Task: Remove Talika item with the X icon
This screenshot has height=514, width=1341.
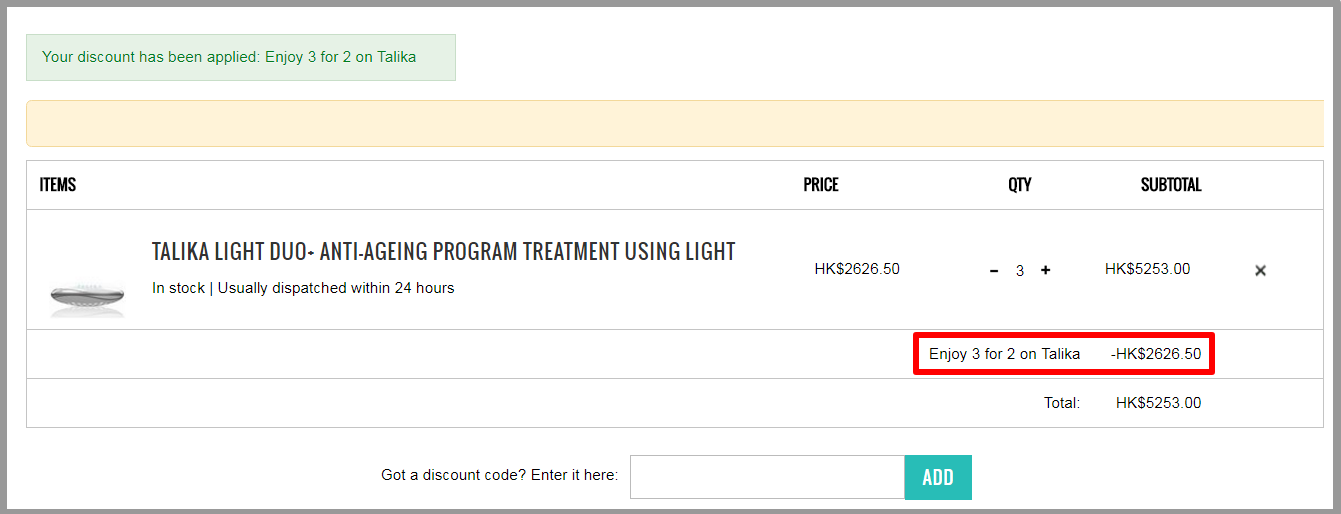Action: (x=1260, y=270)
